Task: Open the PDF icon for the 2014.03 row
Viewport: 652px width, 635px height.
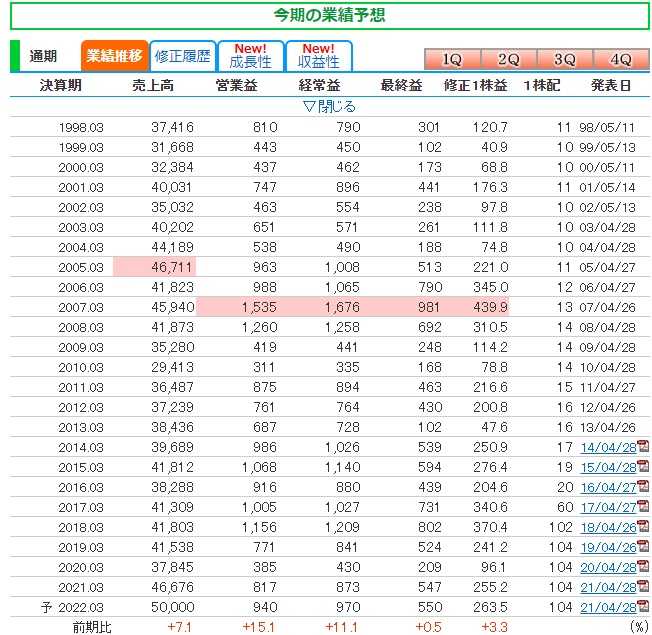Action: coord(643,445)
